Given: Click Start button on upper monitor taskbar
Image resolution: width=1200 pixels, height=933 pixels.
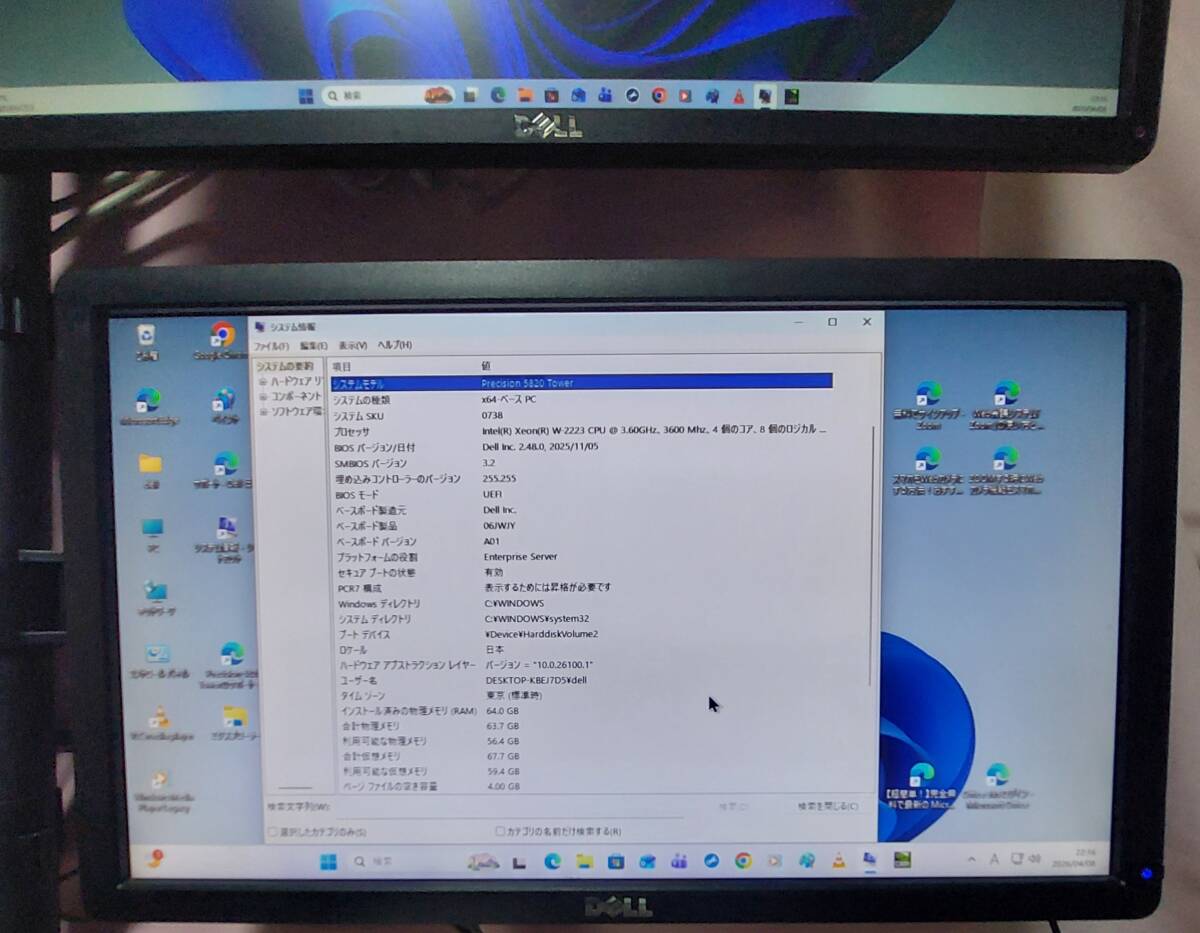Looking at the screenshot, I should [305, 96].
